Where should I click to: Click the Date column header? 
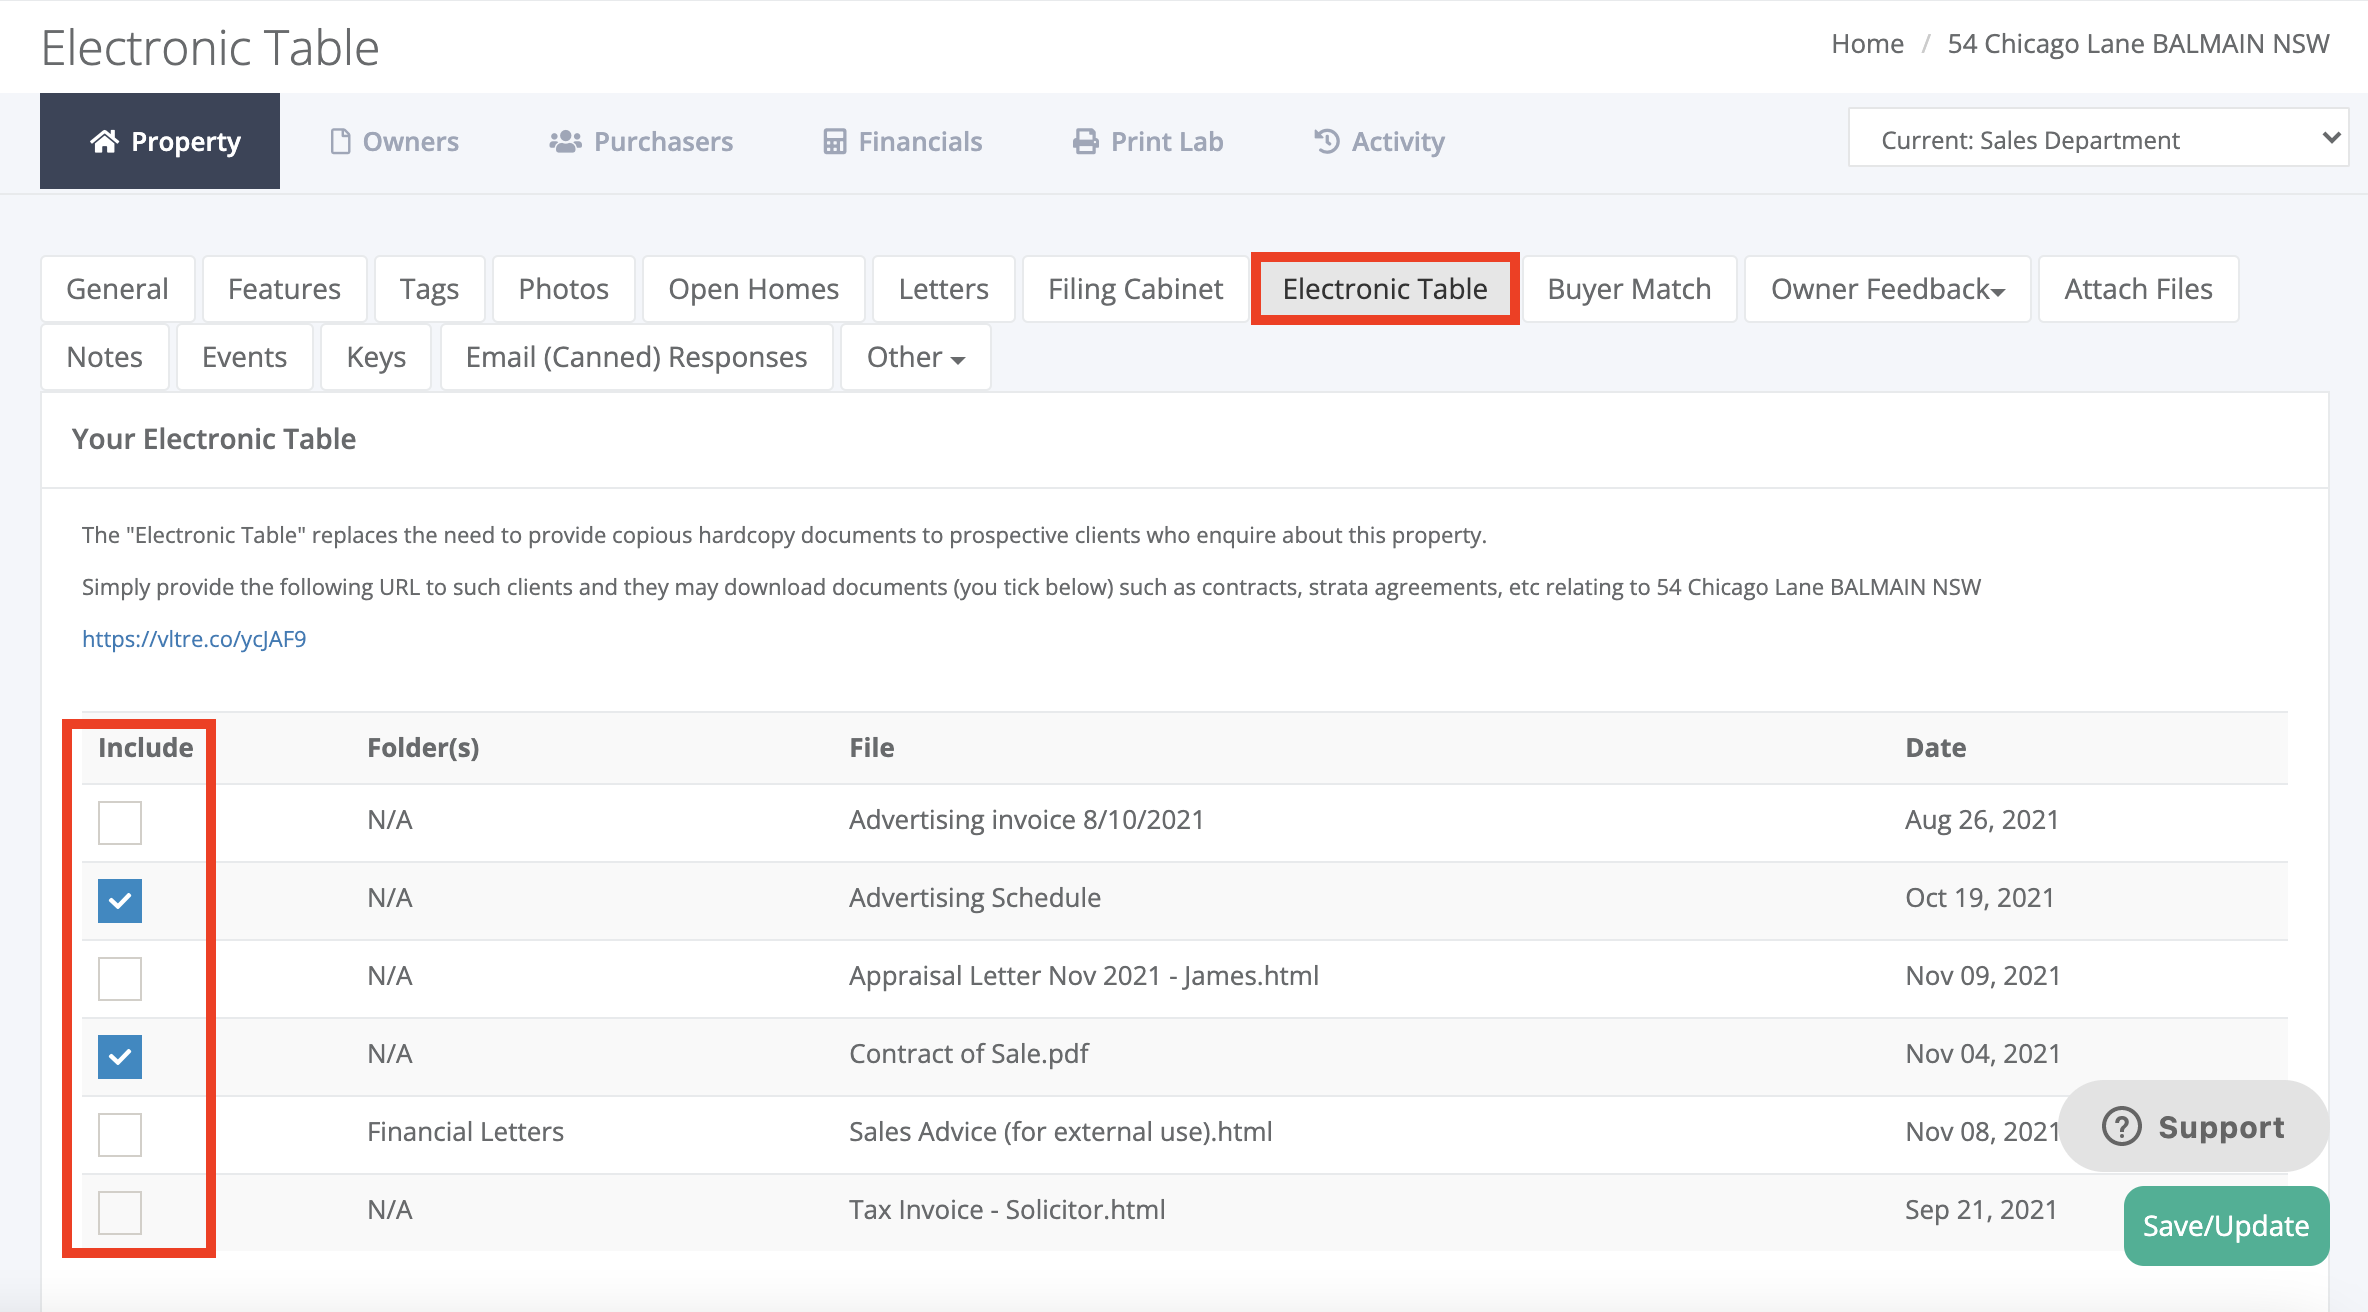[1936, 748]
